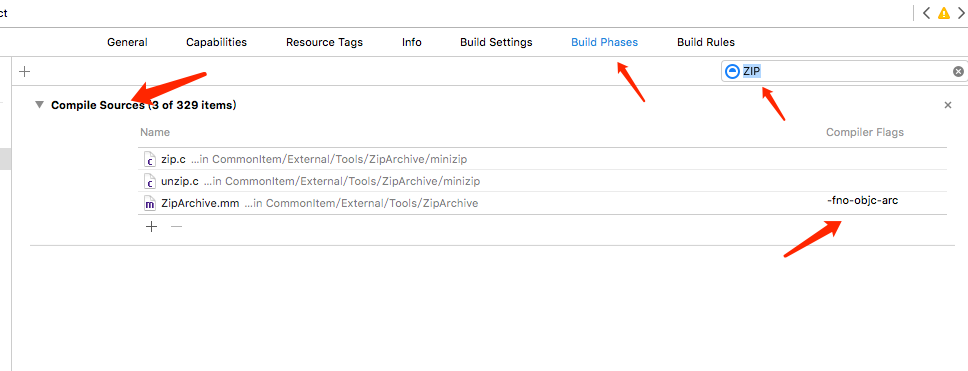Open the Info tab

412,42
